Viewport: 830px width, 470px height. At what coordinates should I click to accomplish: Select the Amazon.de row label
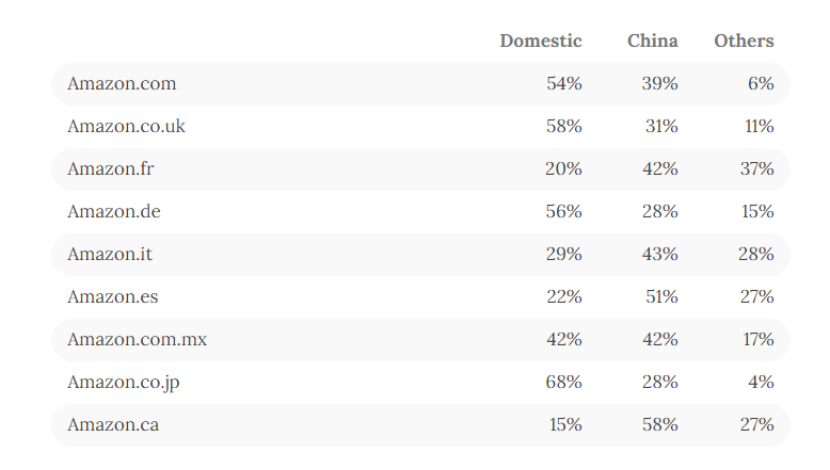113,212
